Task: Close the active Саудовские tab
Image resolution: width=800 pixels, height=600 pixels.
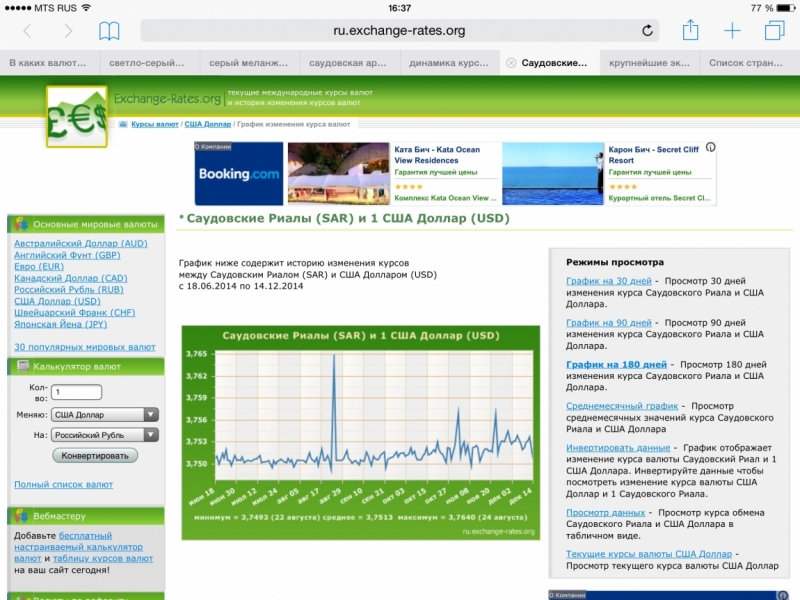Action: (x=511, y=63)
